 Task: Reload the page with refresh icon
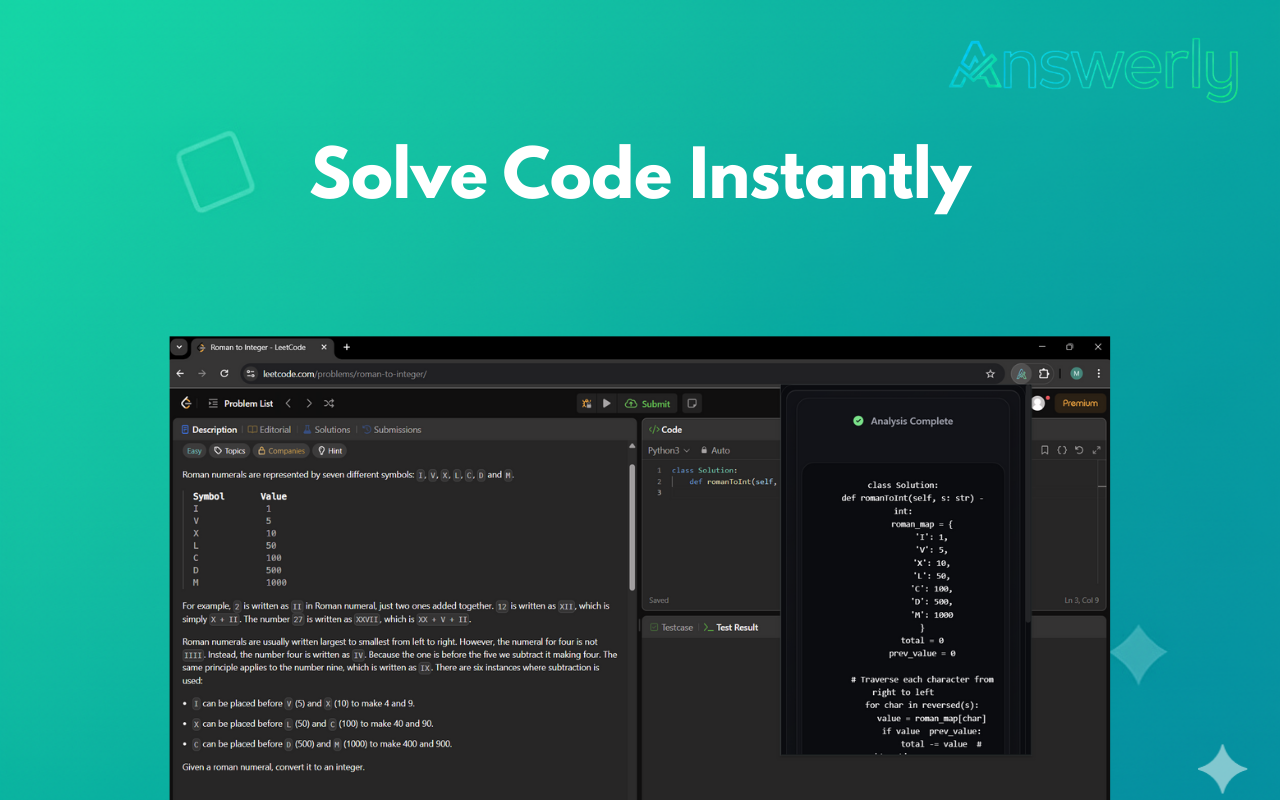pos(224,373)
